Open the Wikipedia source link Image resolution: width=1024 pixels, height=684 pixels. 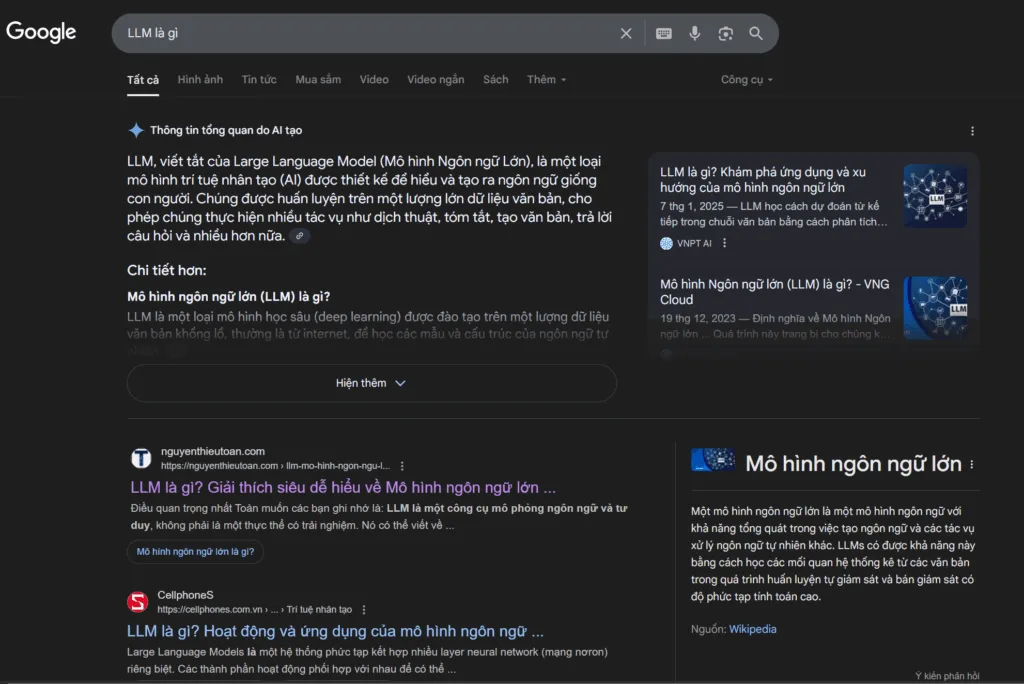click(x=752, y=629)
